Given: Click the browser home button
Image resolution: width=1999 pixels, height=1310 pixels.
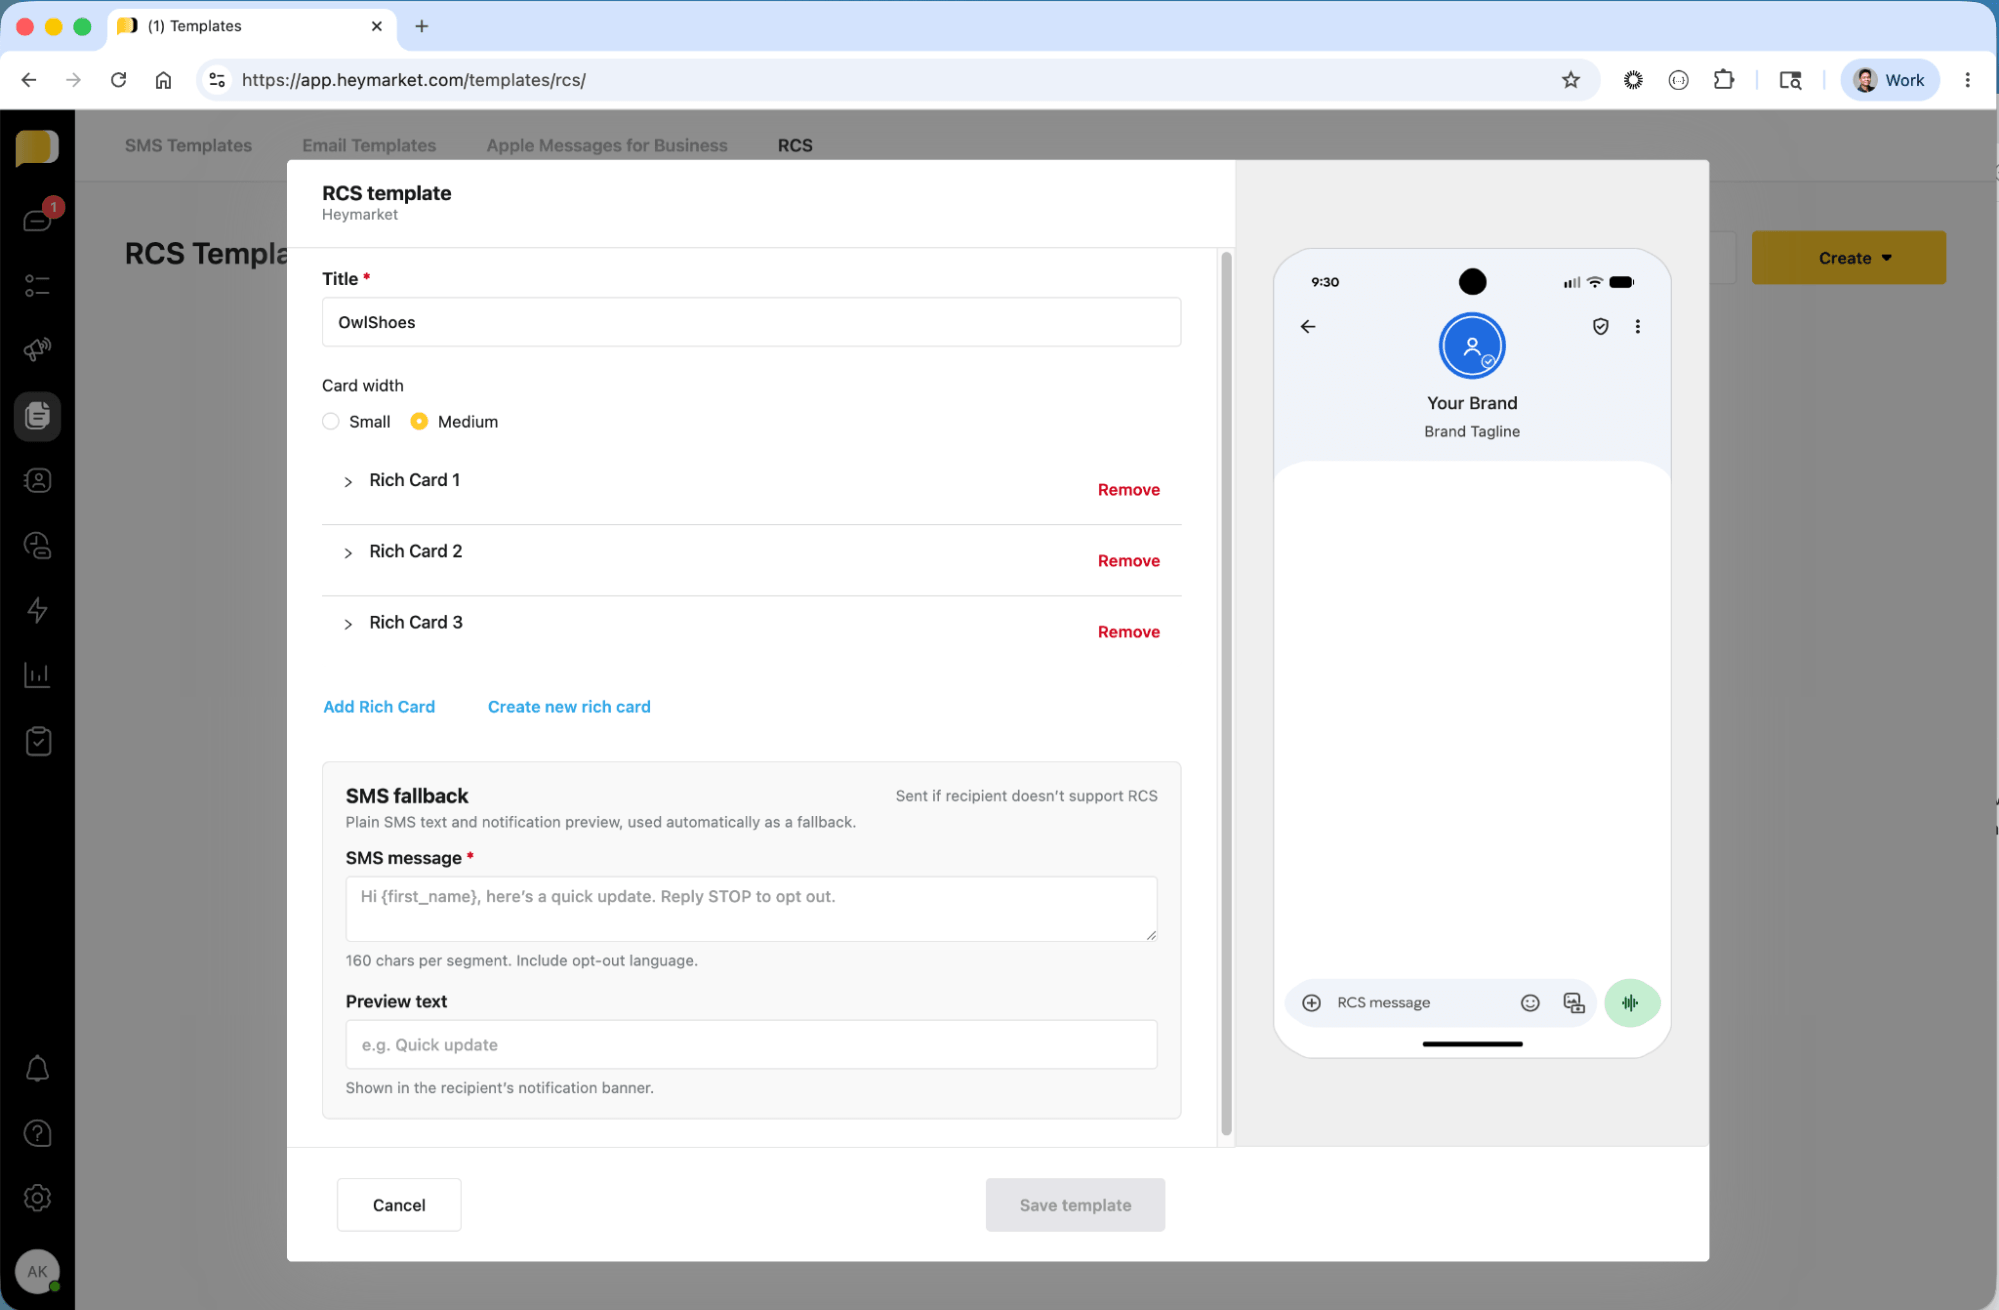Looking at the screenshot, I should click(x=163, y=80).
